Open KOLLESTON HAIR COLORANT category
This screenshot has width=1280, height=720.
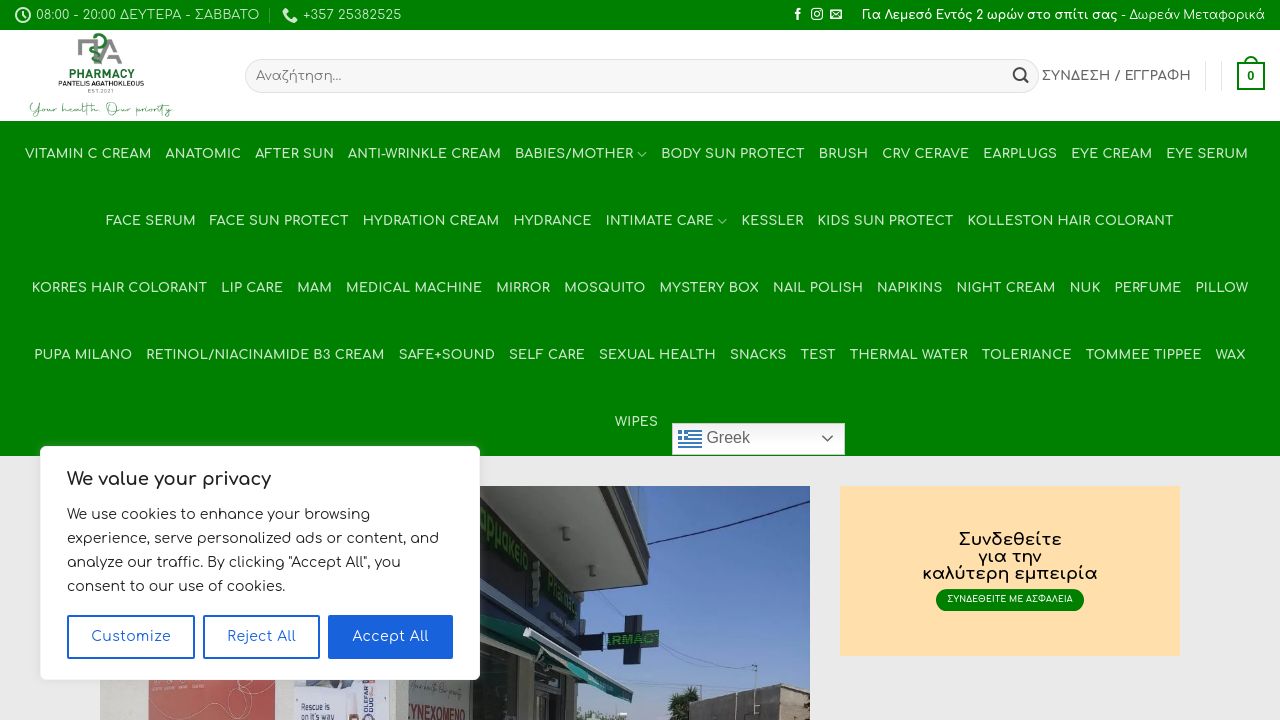point(1070,221)
